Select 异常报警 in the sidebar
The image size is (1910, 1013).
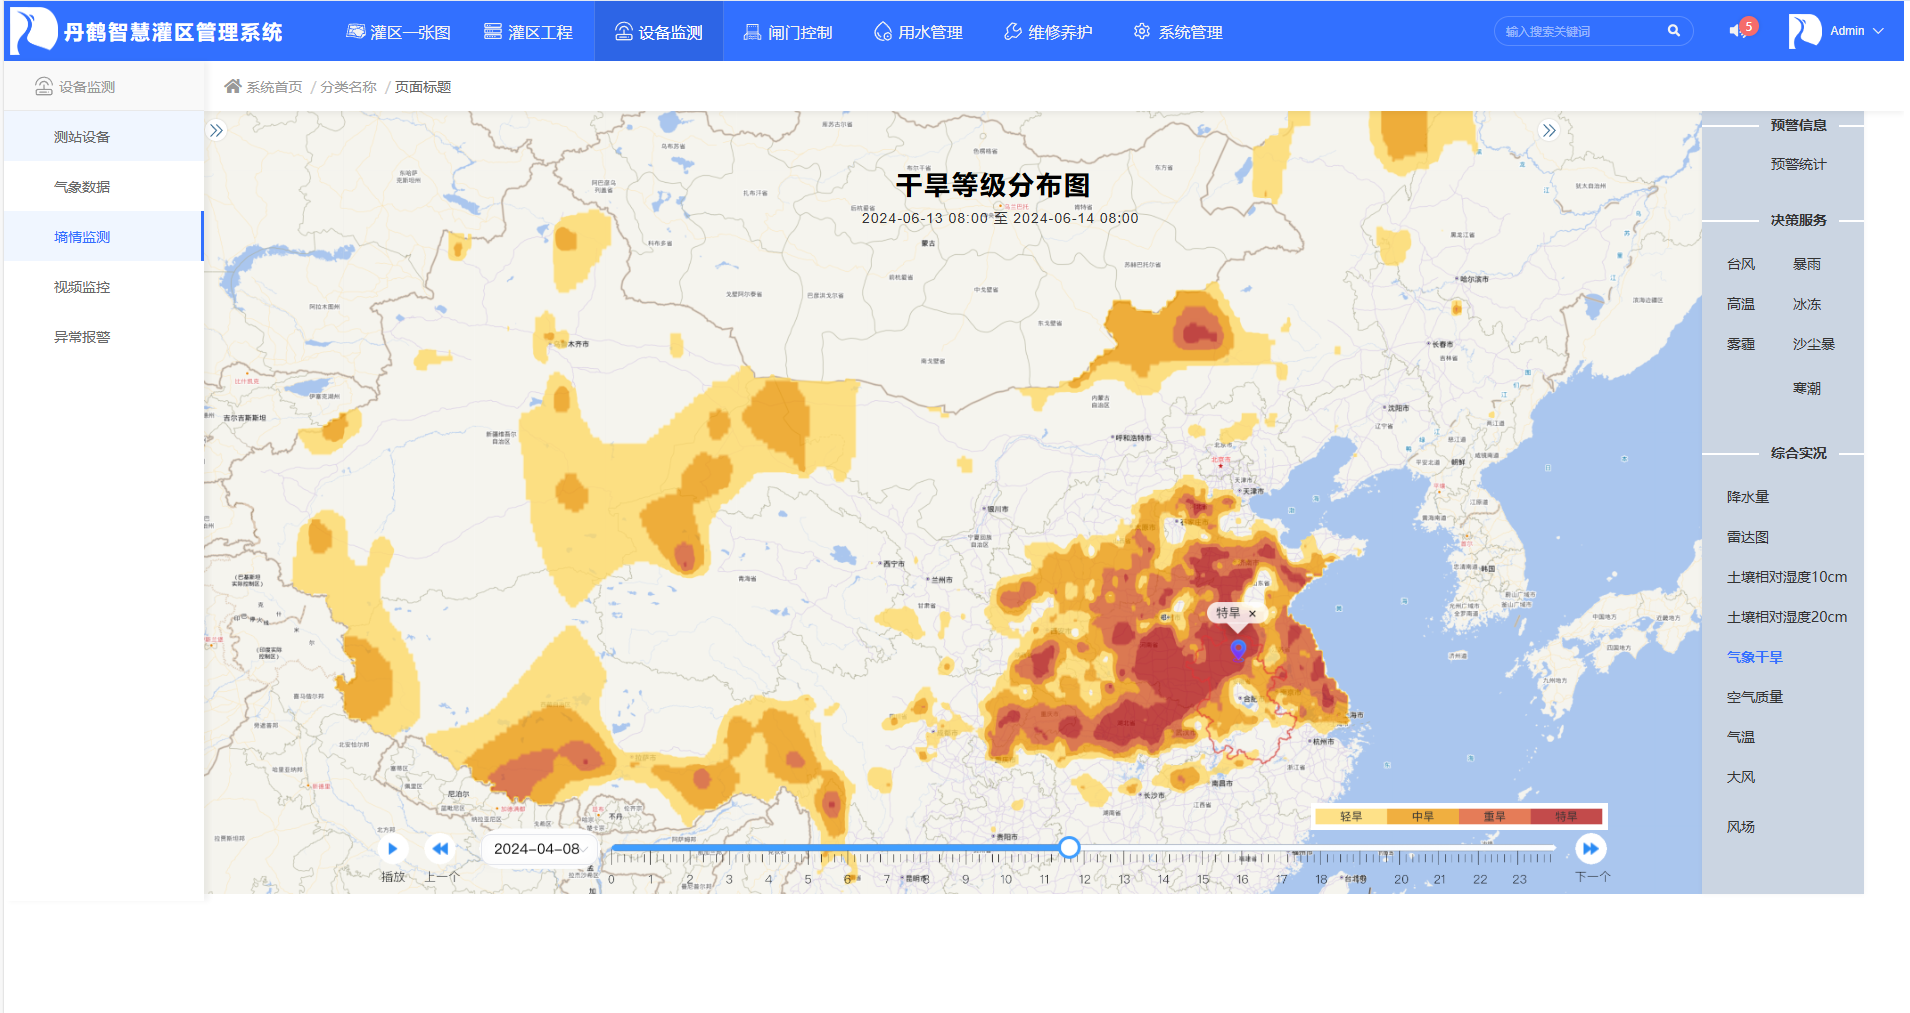(x=103, y=337)
